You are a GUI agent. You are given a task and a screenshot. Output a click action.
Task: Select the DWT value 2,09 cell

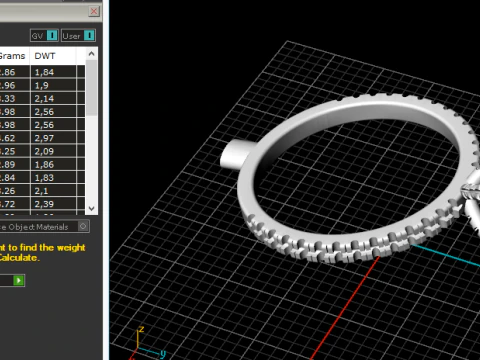pos(53,151)
